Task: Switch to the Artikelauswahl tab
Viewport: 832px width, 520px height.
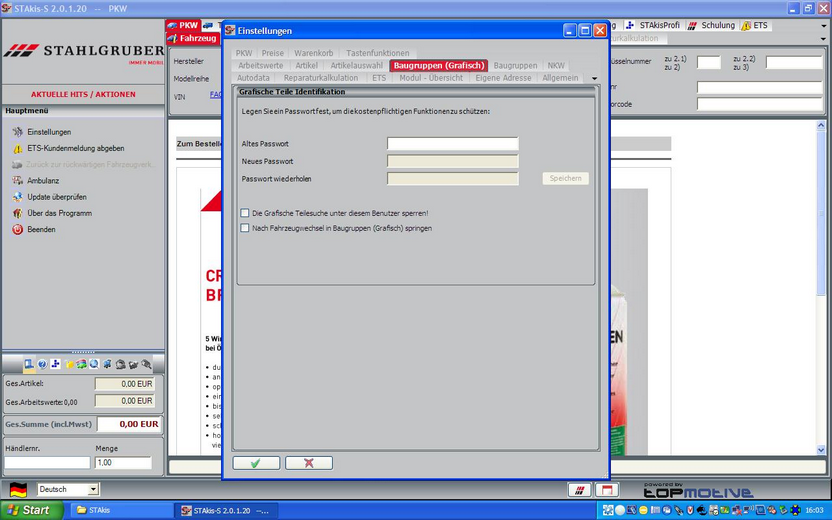Action: [x=357, y=65]
